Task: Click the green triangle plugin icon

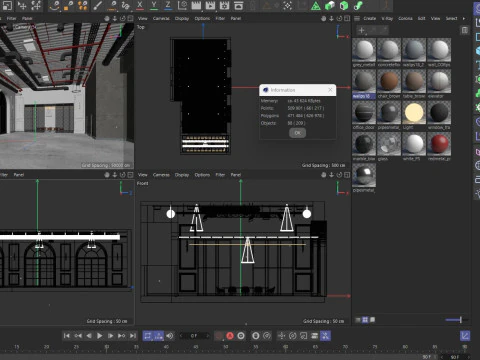Action: point(315,6)
